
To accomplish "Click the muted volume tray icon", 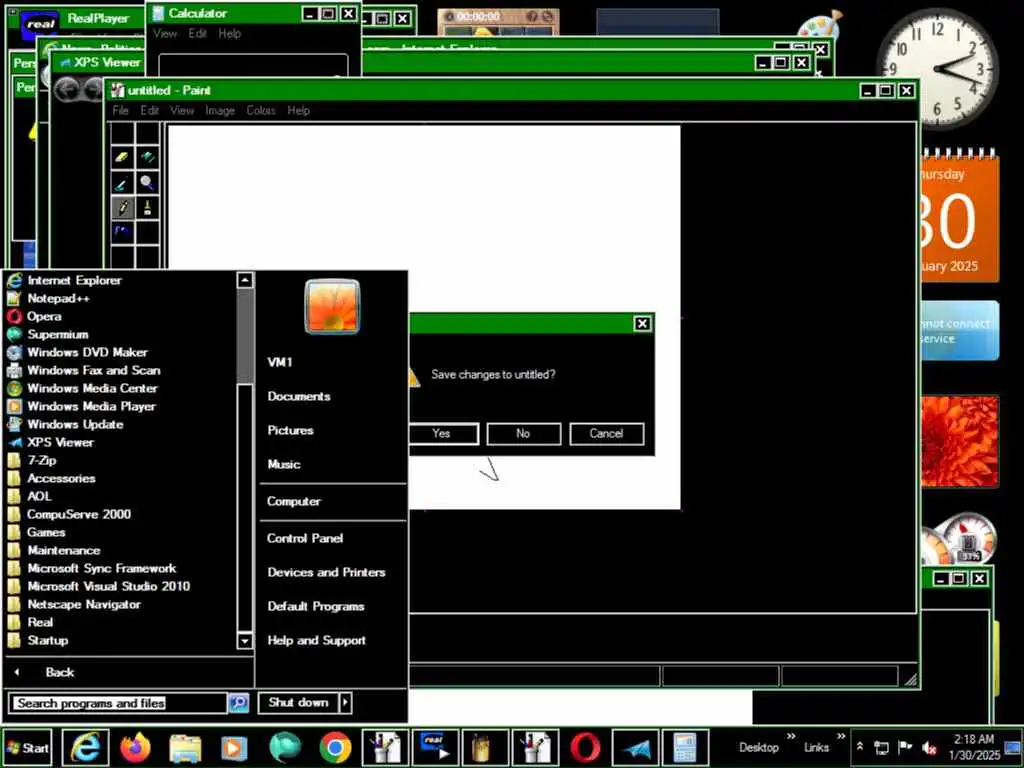I will pyautogui.click(x=929, y=747).
